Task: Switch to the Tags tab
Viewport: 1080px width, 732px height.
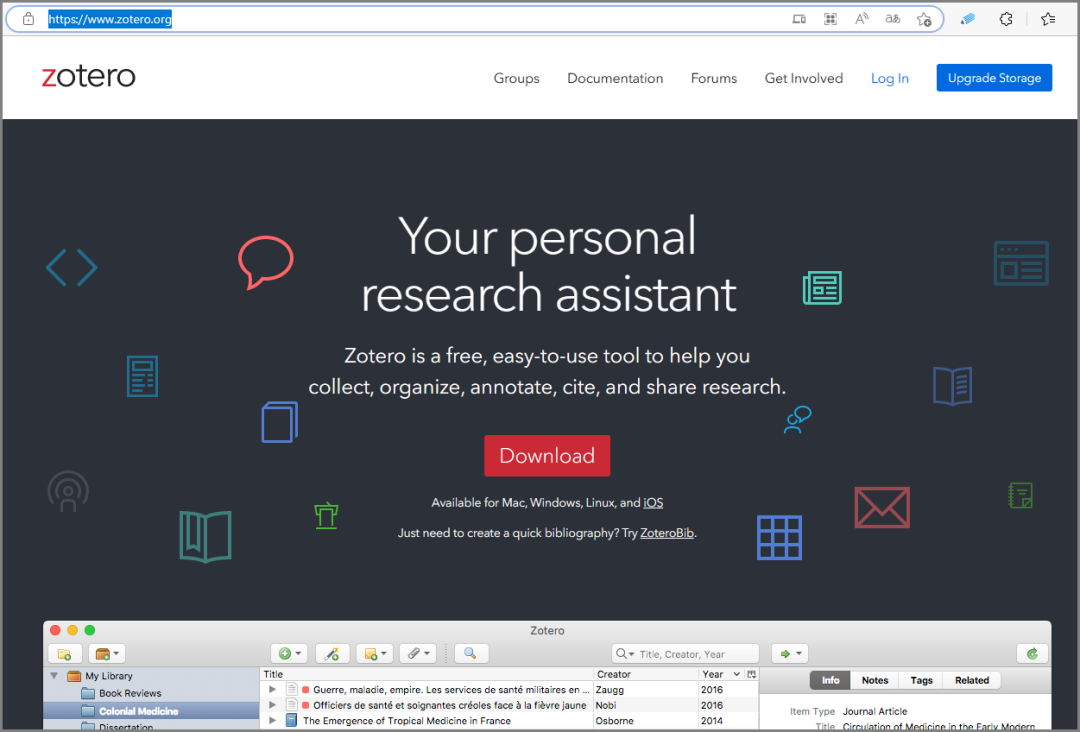Action: [921, 680]
